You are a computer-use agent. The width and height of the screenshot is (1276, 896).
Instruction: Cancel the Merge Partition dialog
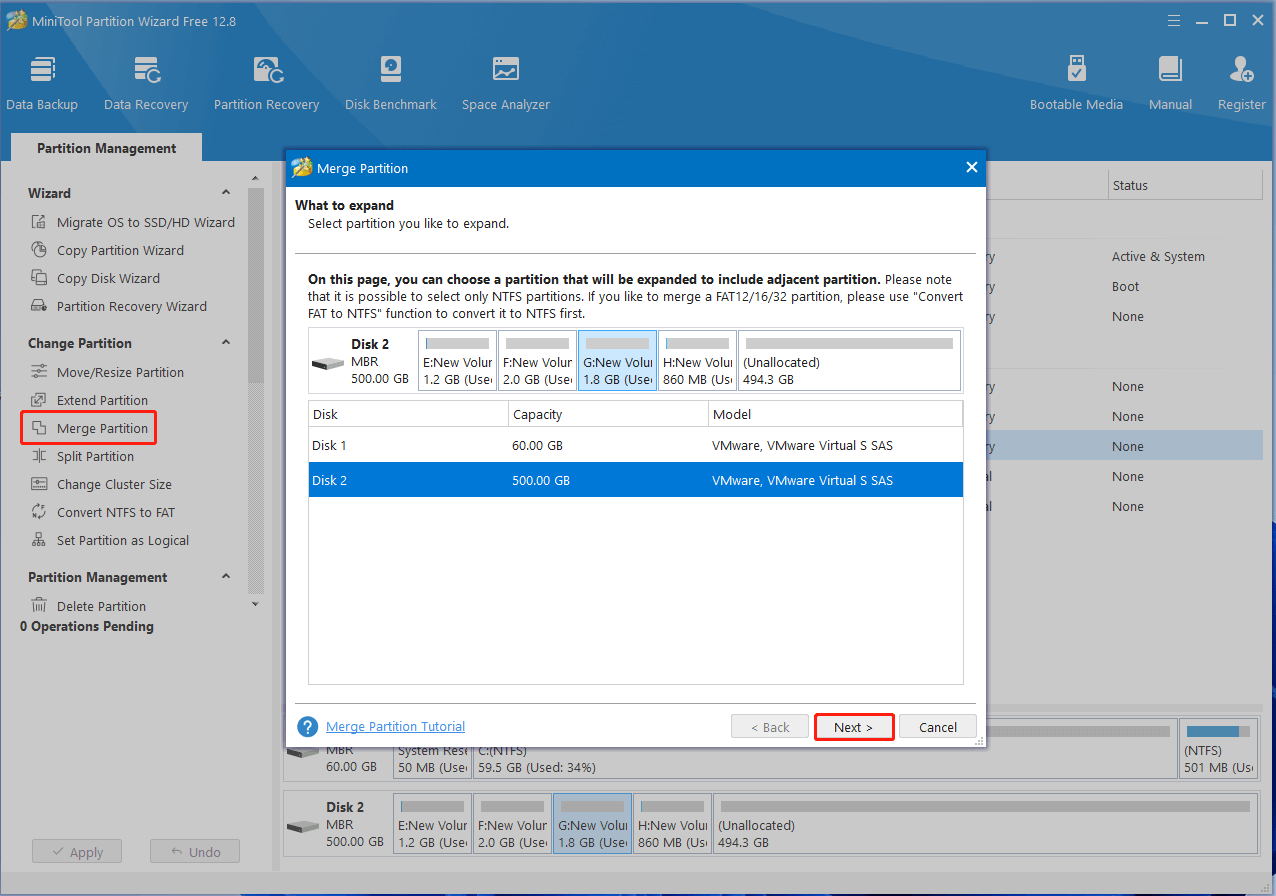(938, 727)
